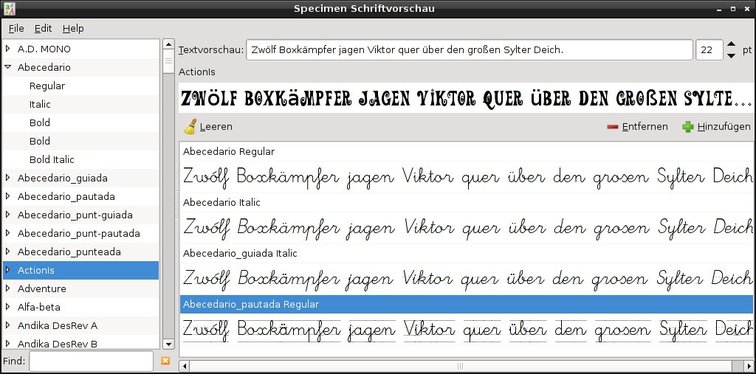Click the Specimen app icon in title bar
756x374 pixels.
click(x=9, y=8)
